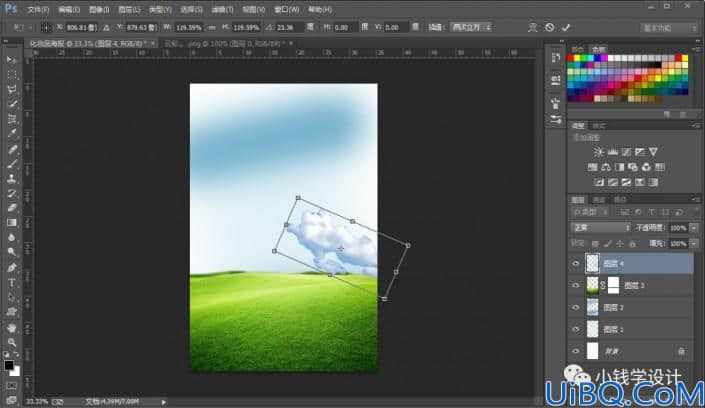Select the Dodge tool

[11, 252]
